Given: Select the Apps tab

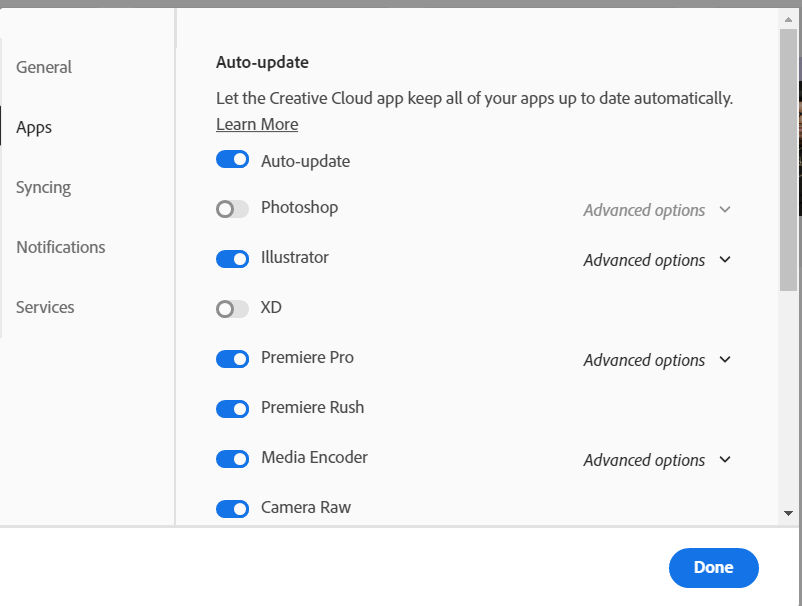Looking at the screenshot, I should tap(34, 127).
